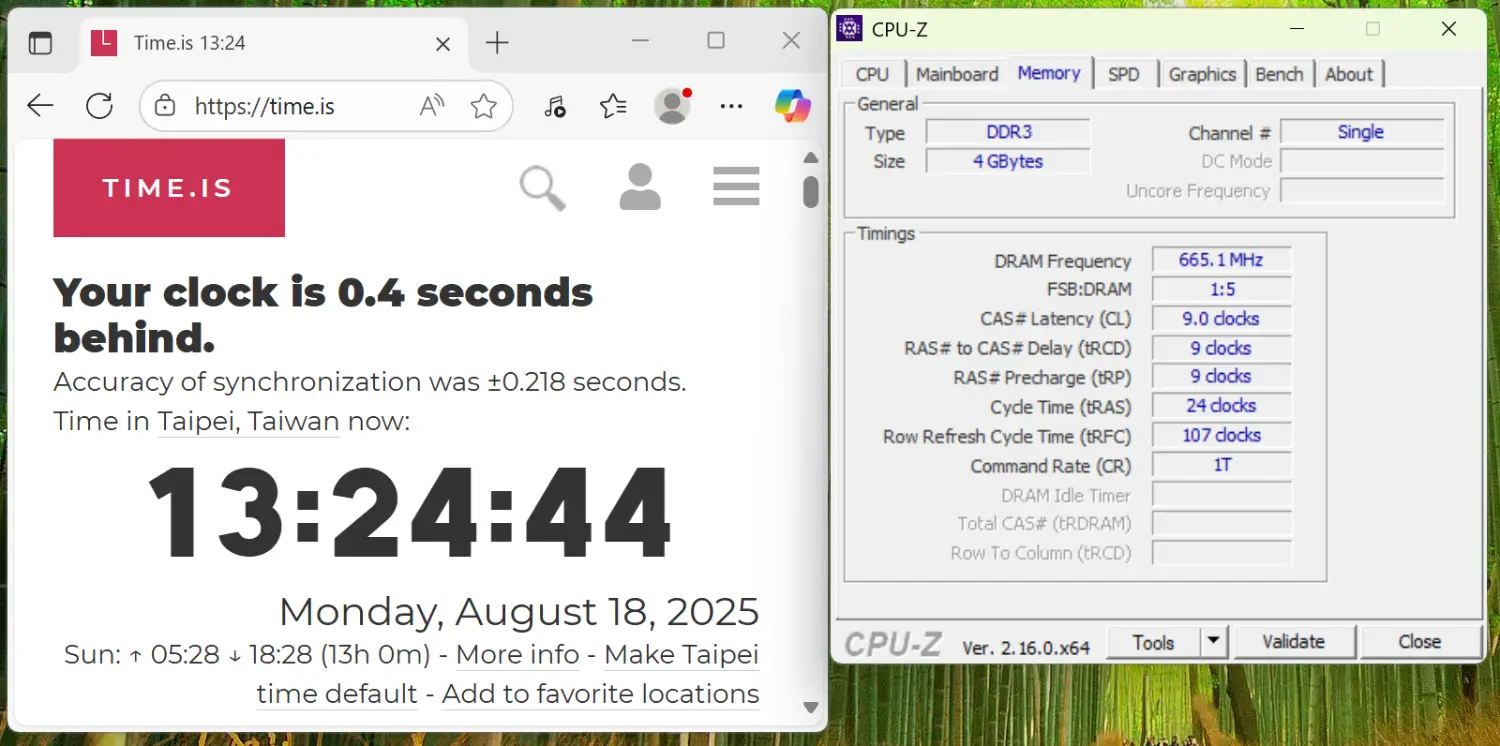
Task: Open a new tab with plus button
Action: (497, 42)
